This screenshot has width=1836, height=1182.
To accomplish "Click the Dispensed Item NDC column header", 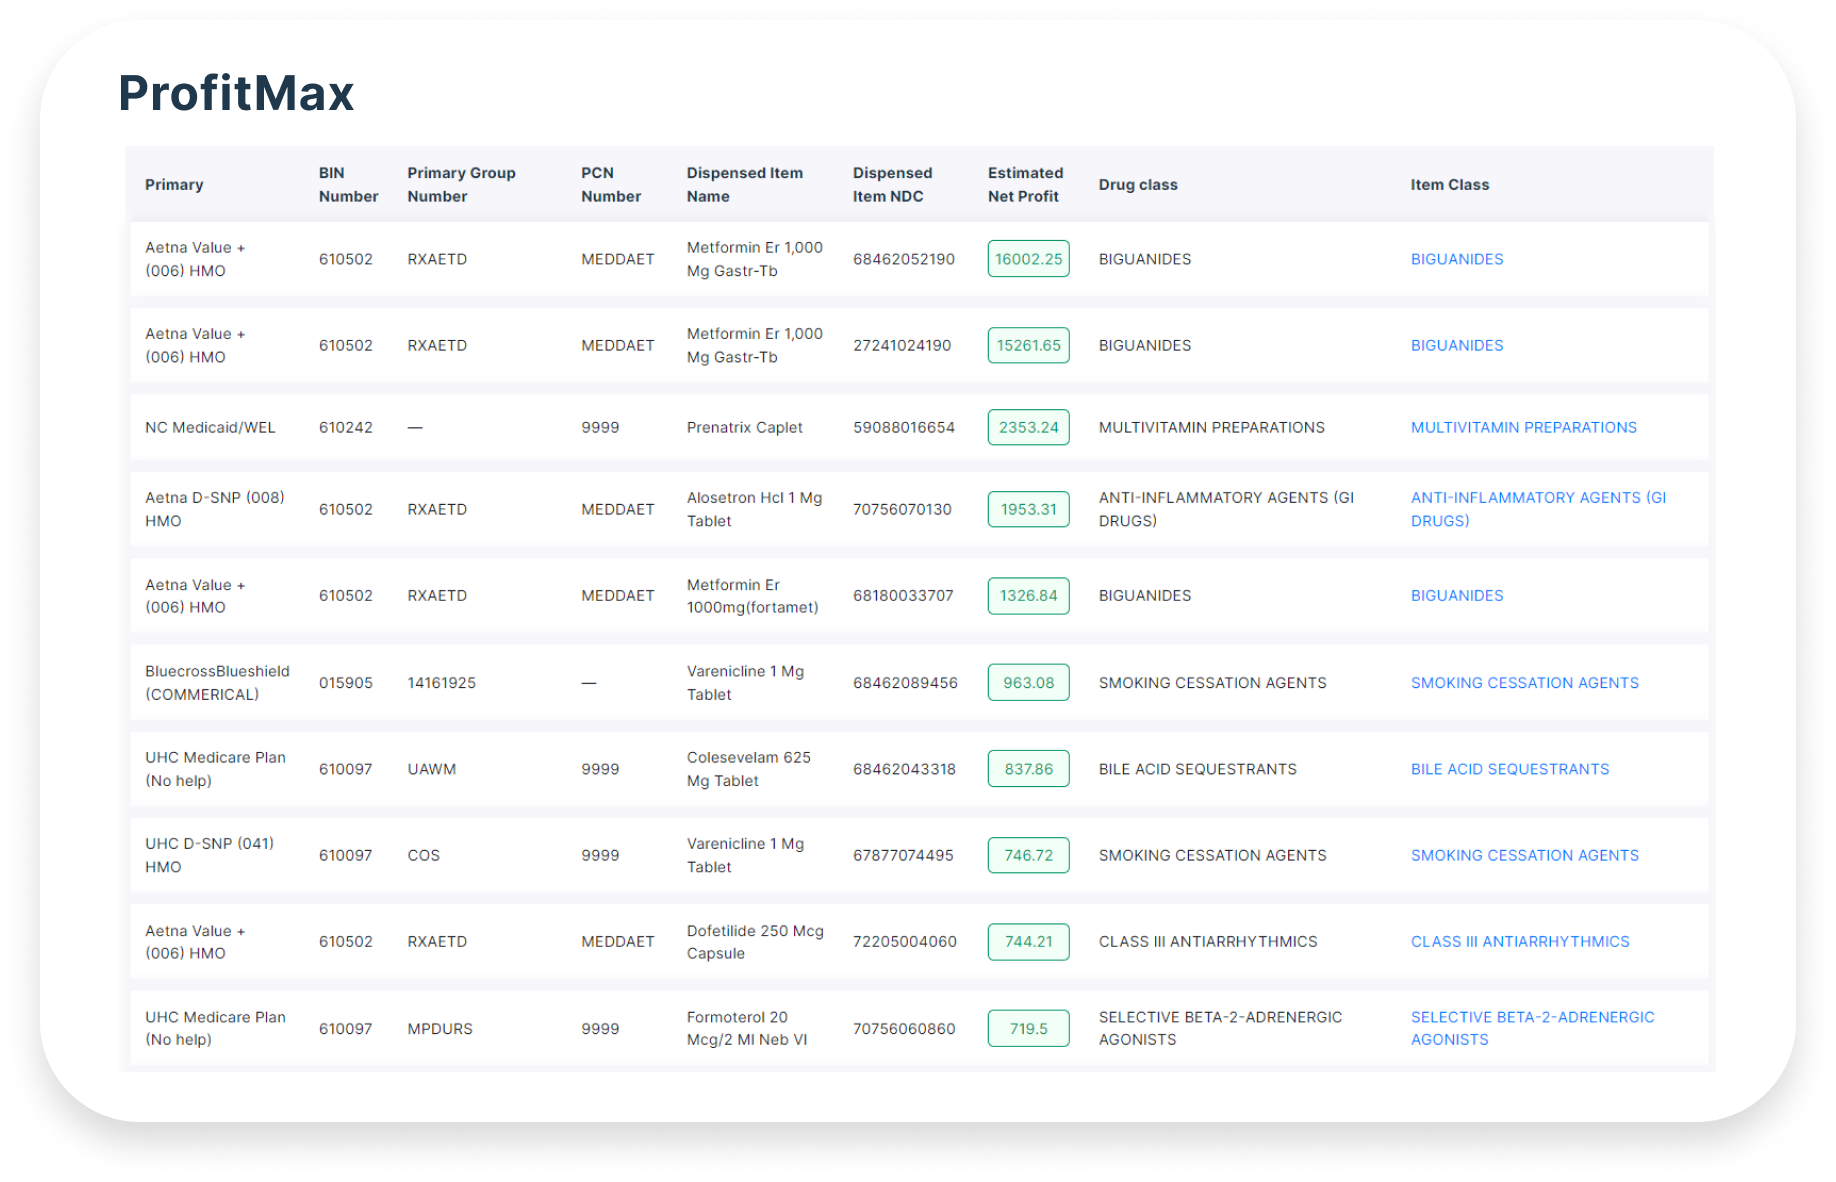I will 892,185.
